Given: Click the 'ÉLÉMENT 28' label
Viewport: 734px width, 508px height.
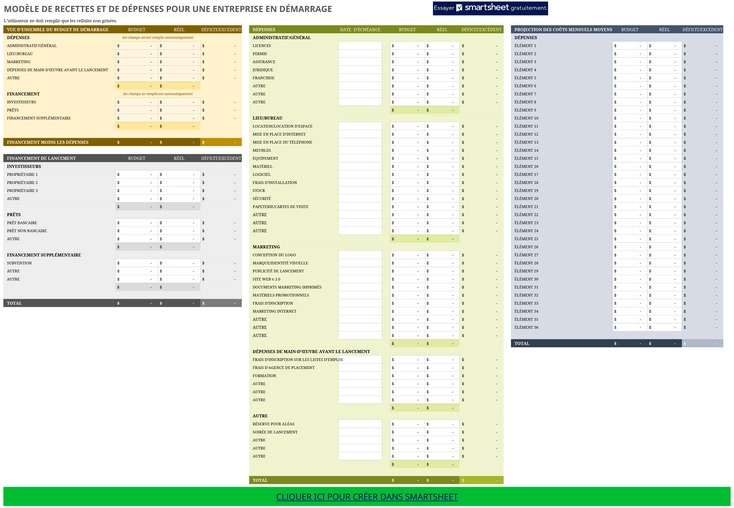Looking at the screenshot, I should coord(526,263).
